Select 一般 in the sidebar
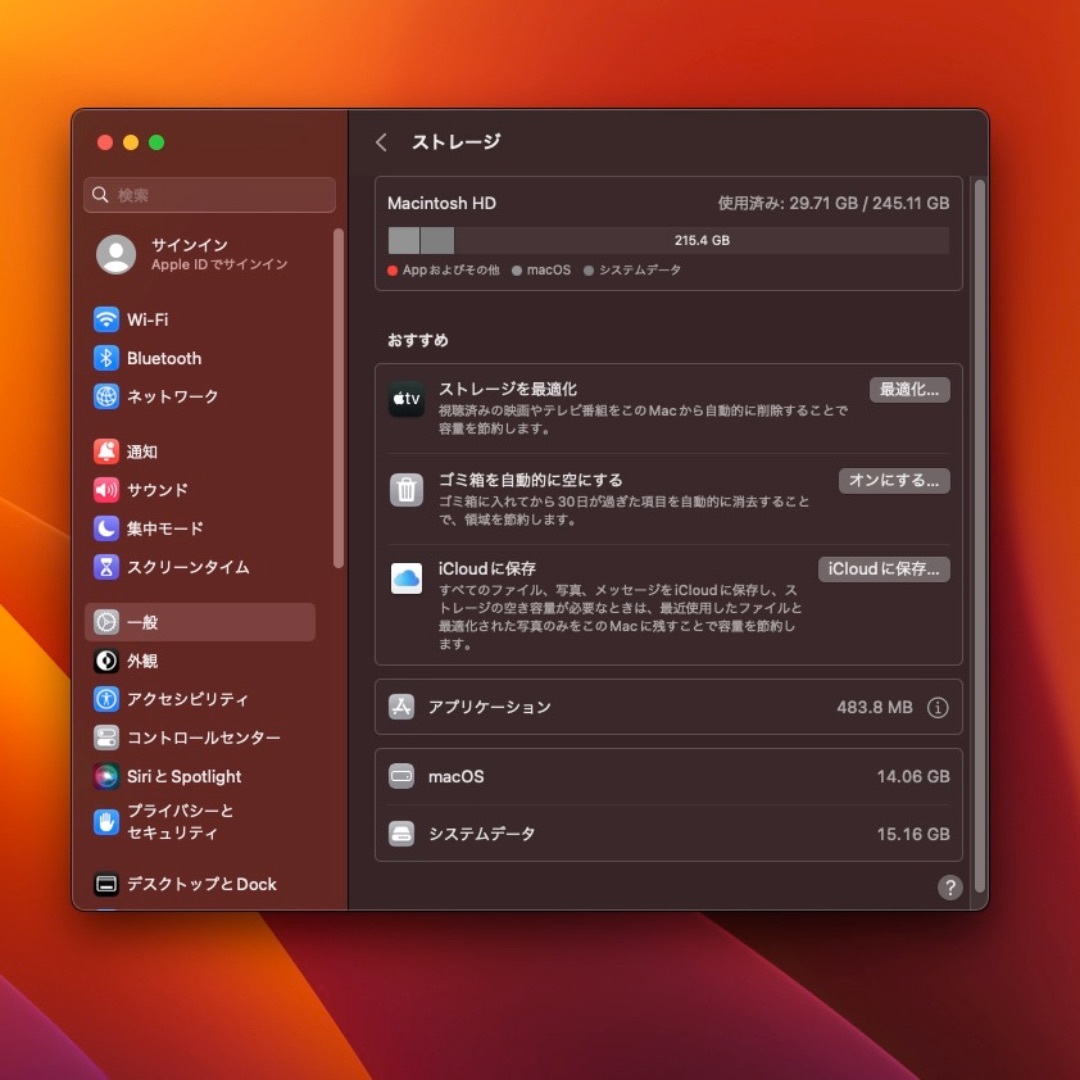 pyautogui.click(x=200, y=623)
